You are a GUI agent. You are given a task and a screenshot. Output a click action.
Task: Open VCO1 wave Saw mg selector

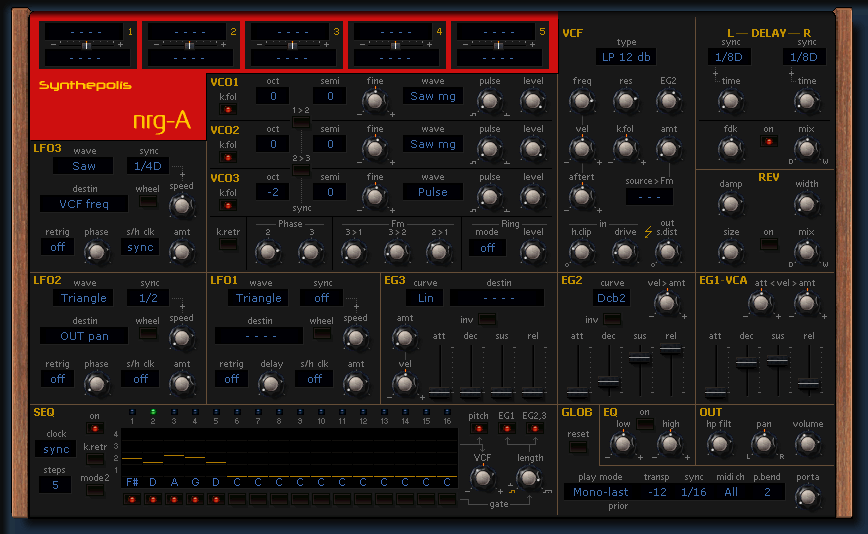pos(433,96)
